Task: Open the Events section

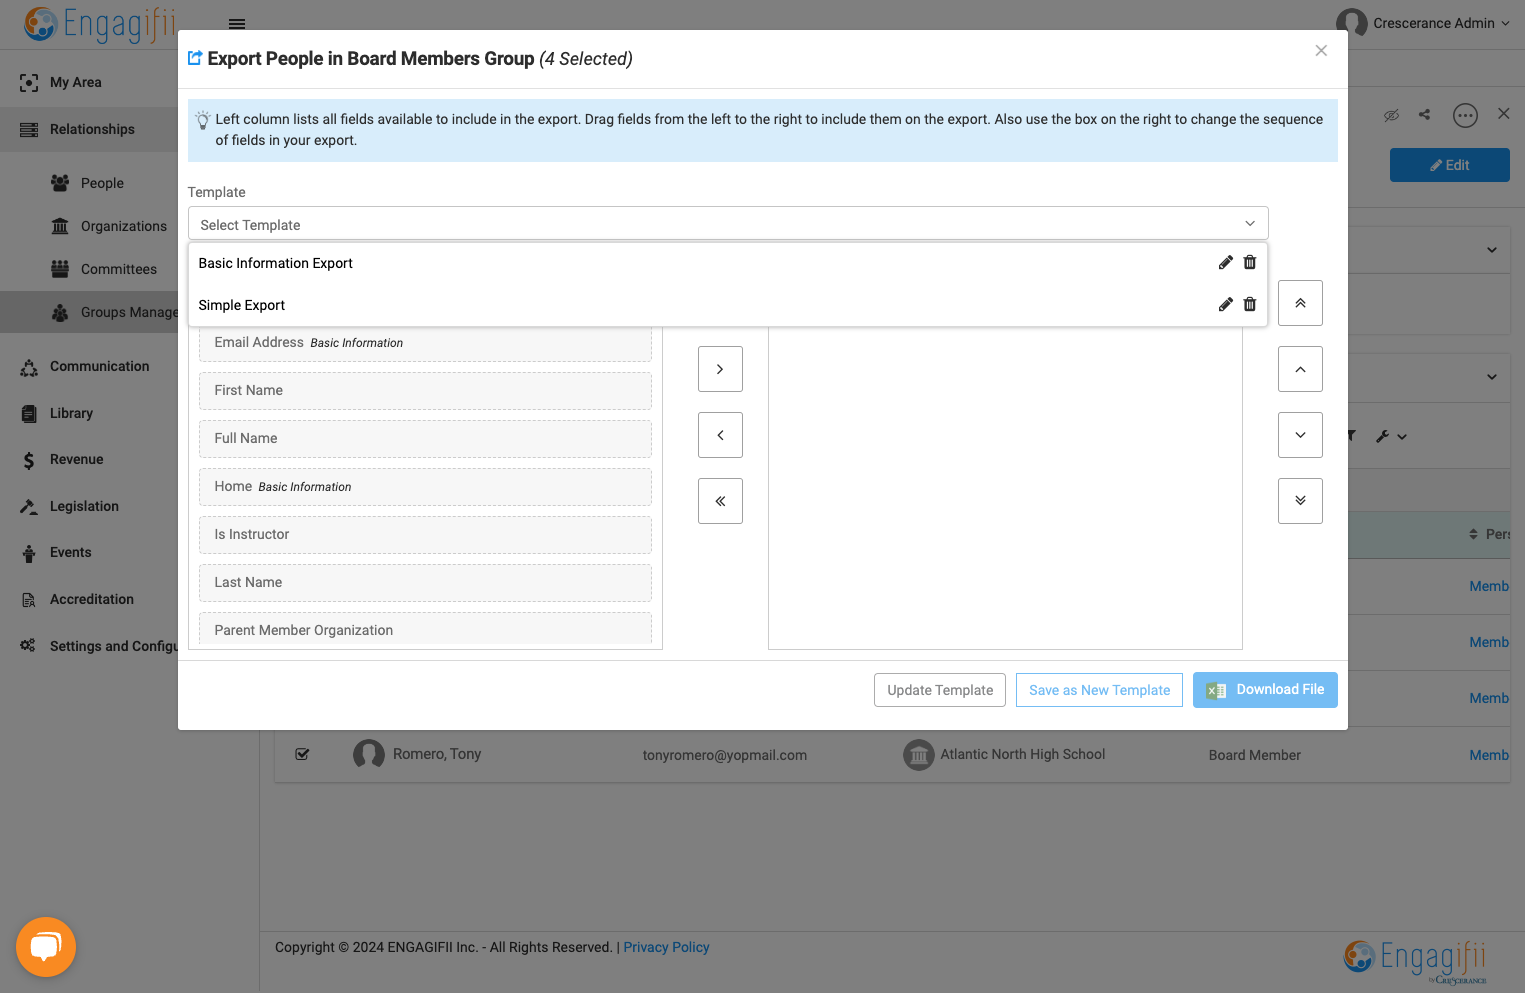Action: click(x=70, y=552)
